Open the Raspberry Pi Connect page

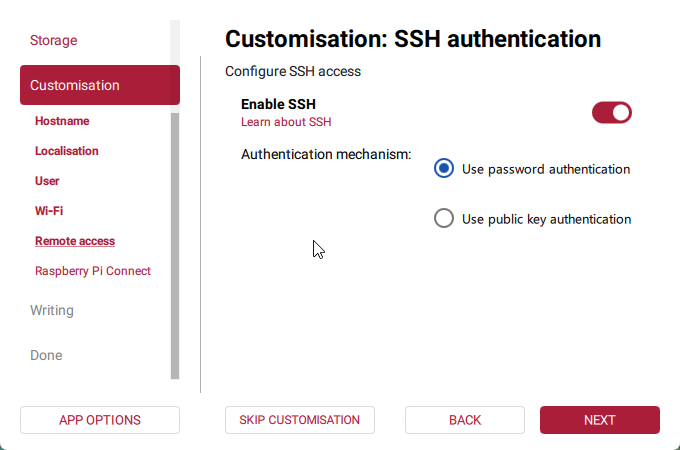pos(93,271)
